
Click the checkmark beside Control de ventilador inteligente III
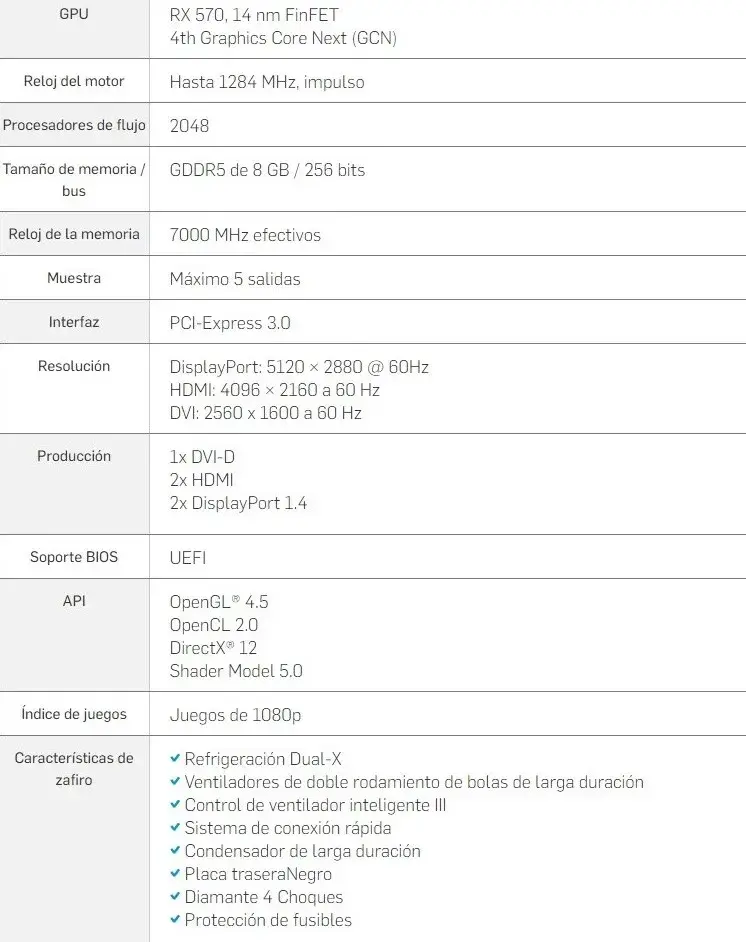(175, 804)
